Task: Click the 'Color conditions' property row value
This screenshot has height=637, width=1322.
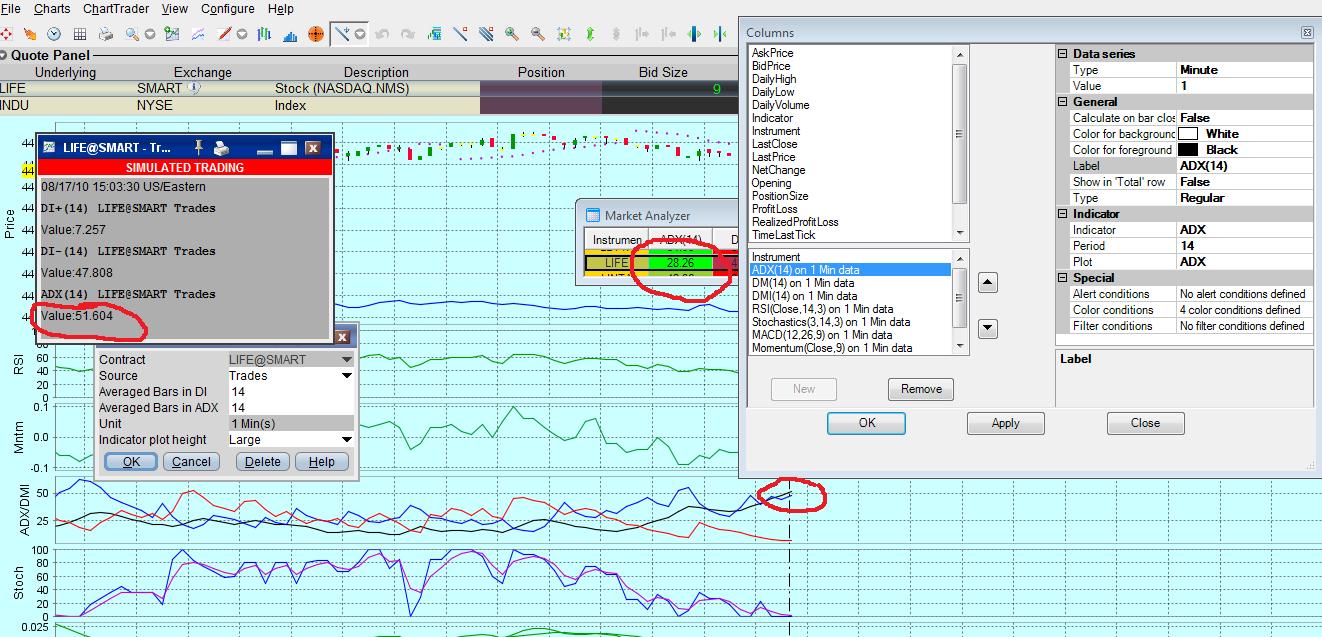Action: click(1244, 310)
